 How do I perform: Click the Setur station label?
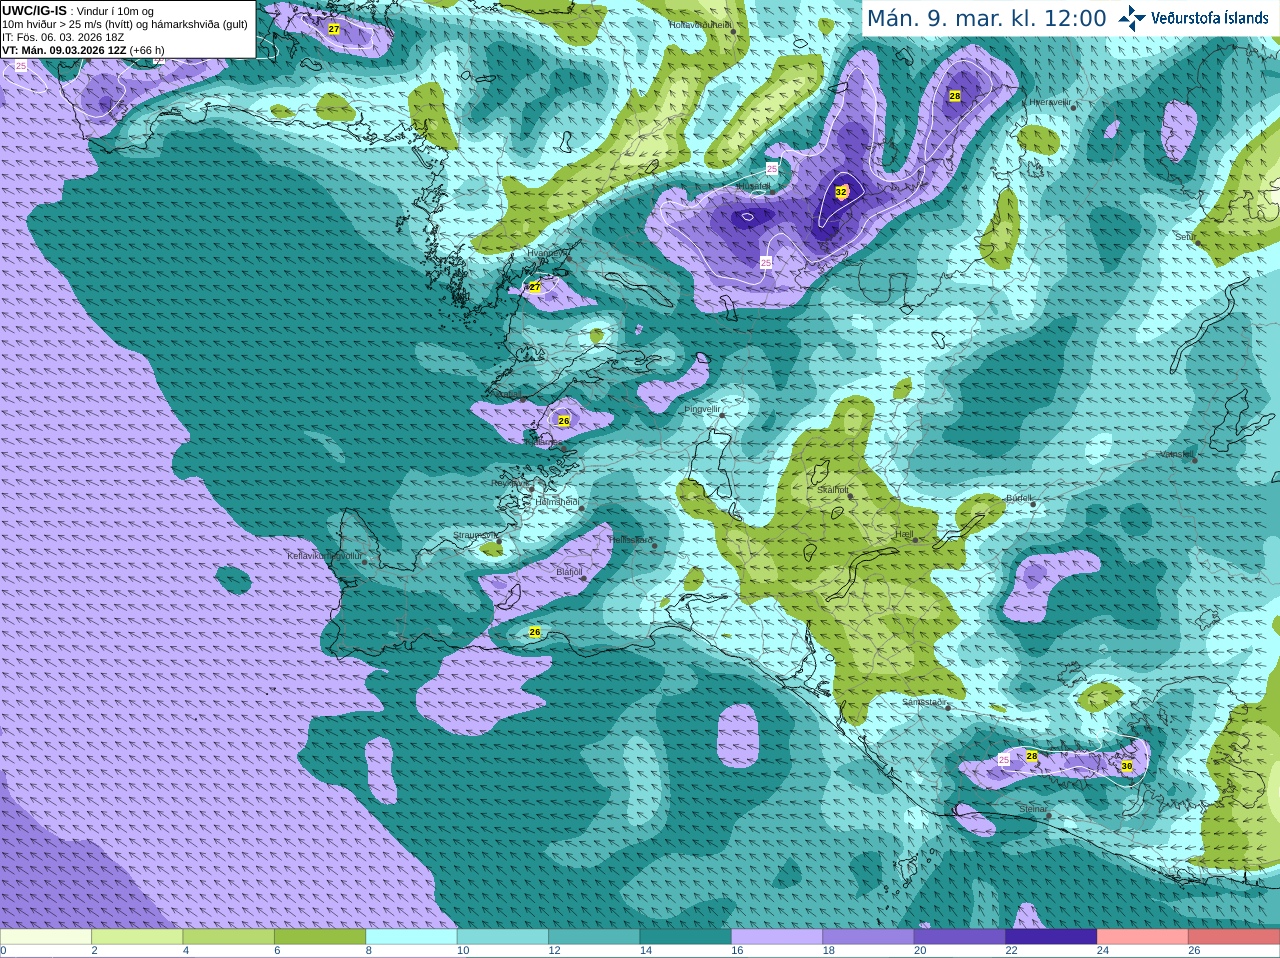[1186, 237]
